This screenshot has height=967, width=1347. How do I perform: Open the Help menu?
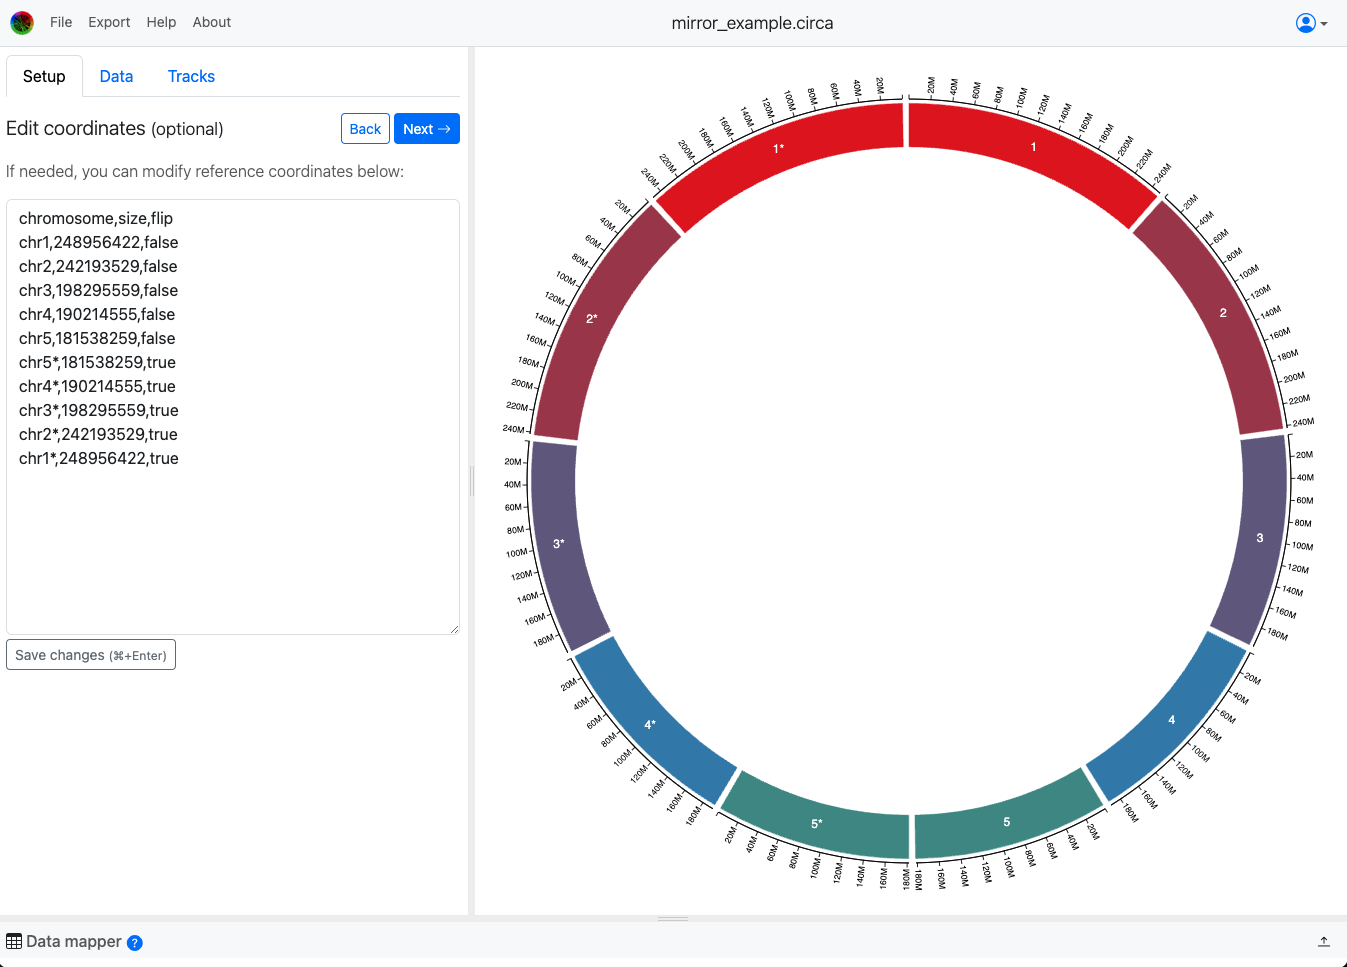pos(161,22)
